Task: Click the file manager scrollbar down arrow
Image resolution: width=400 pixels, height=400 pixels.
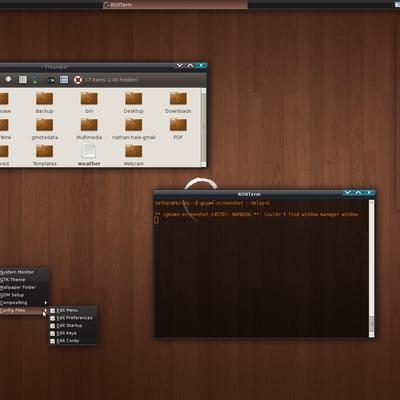Action: (x=203, y=164)
